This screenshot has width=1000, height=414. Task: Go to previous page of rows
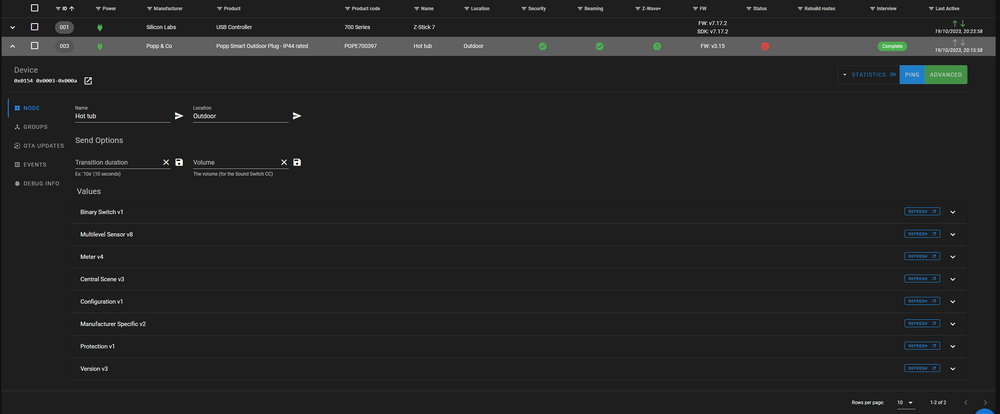pos(966,403)
